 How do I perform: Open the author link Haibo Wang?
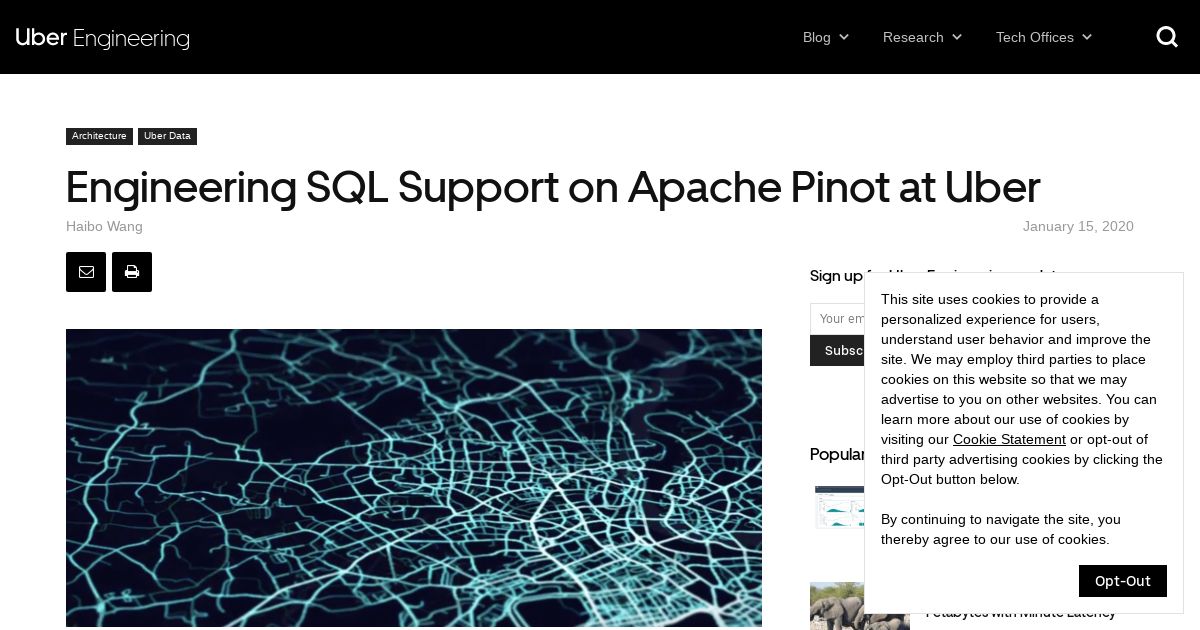[104, 227]
